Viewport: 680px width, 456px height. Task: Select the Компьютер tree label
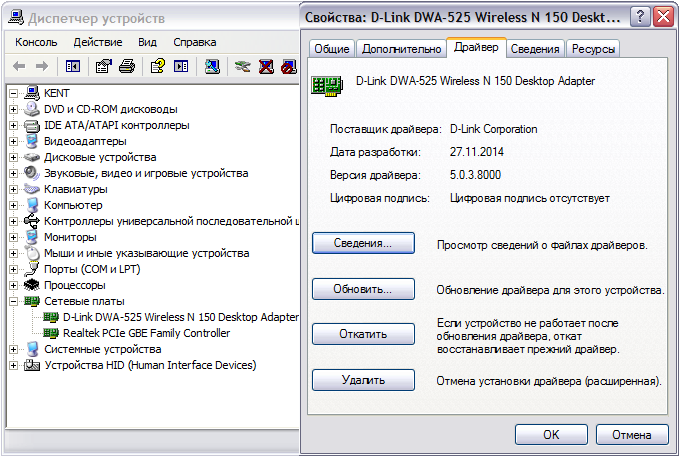pyautogui.click(x=73, y=205)
